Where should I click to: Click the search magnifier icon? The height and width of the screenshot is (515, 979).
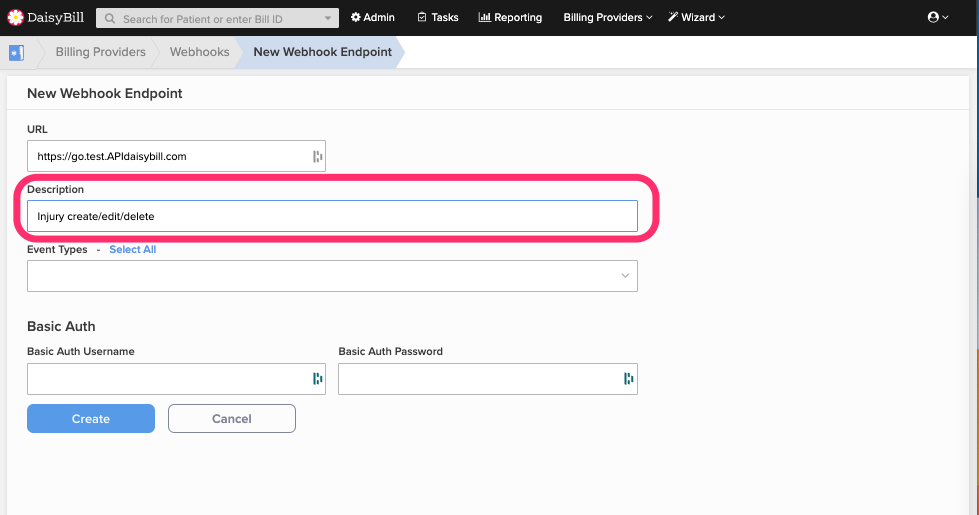click(110, 19)
